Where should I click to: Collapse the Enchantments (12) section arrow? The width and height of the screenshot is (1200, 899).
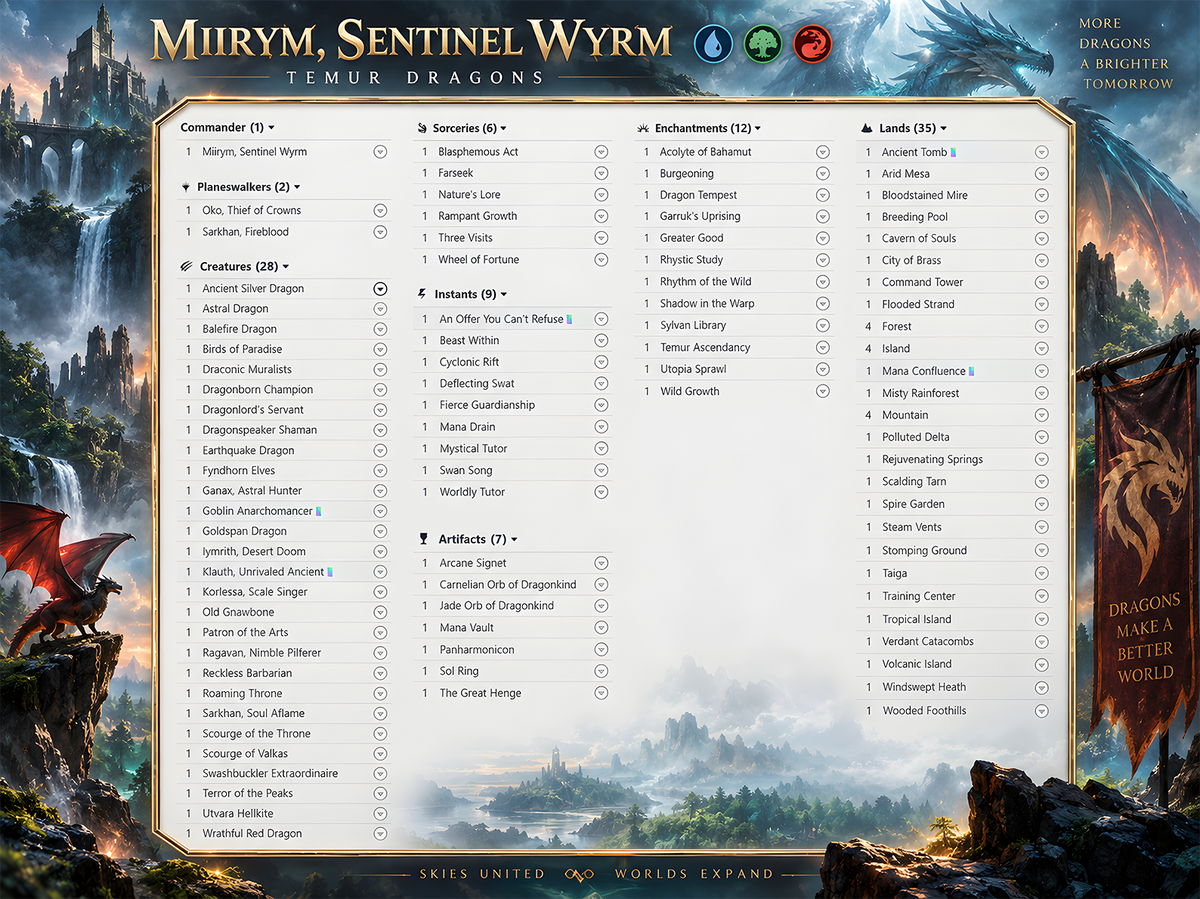tap(759, 128)
